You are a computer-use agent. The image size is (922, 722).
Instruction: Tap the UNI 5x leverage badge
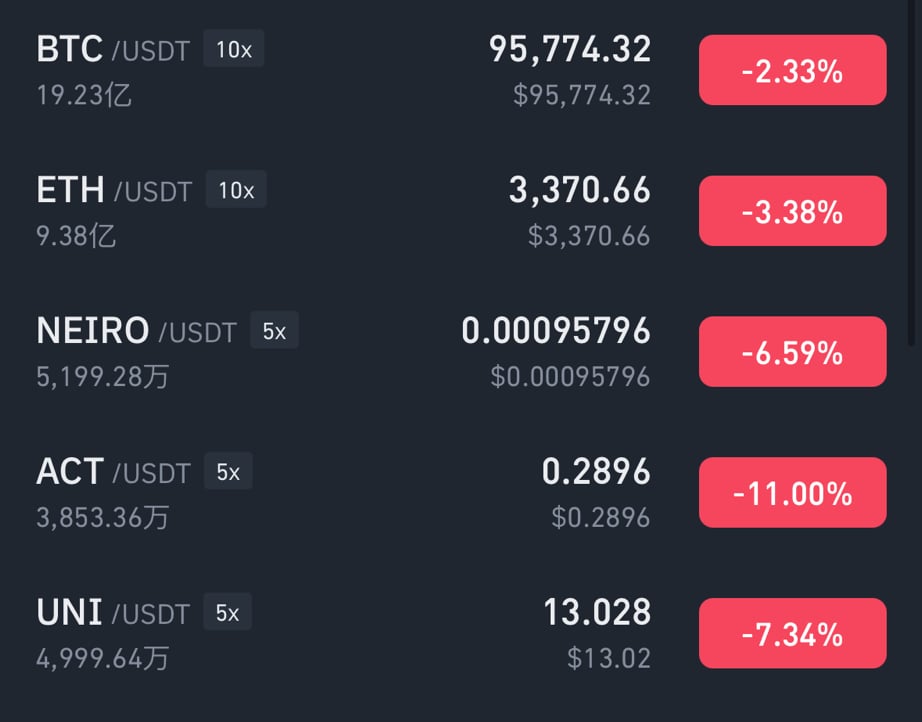pos(228,611)
